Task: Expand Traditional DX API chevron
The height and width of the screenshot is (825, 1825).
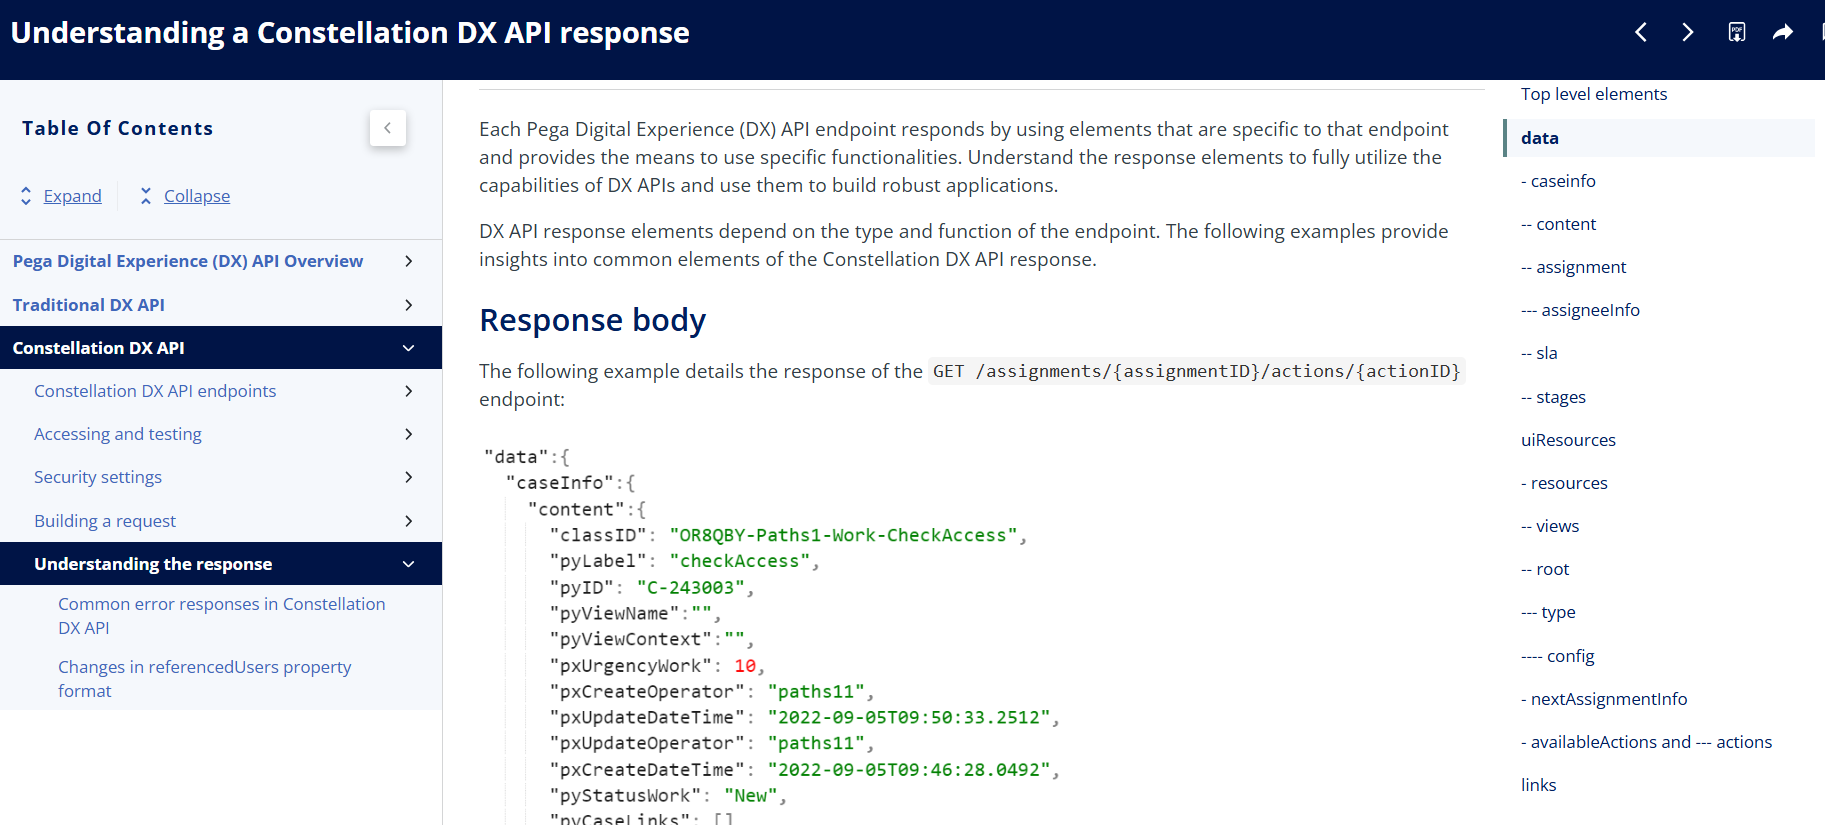Action: coord(408,305)
